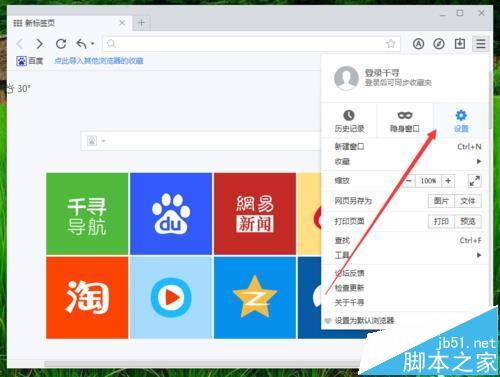
Task: Expand the 工具 tools submenu
Action: coord(405,255)
